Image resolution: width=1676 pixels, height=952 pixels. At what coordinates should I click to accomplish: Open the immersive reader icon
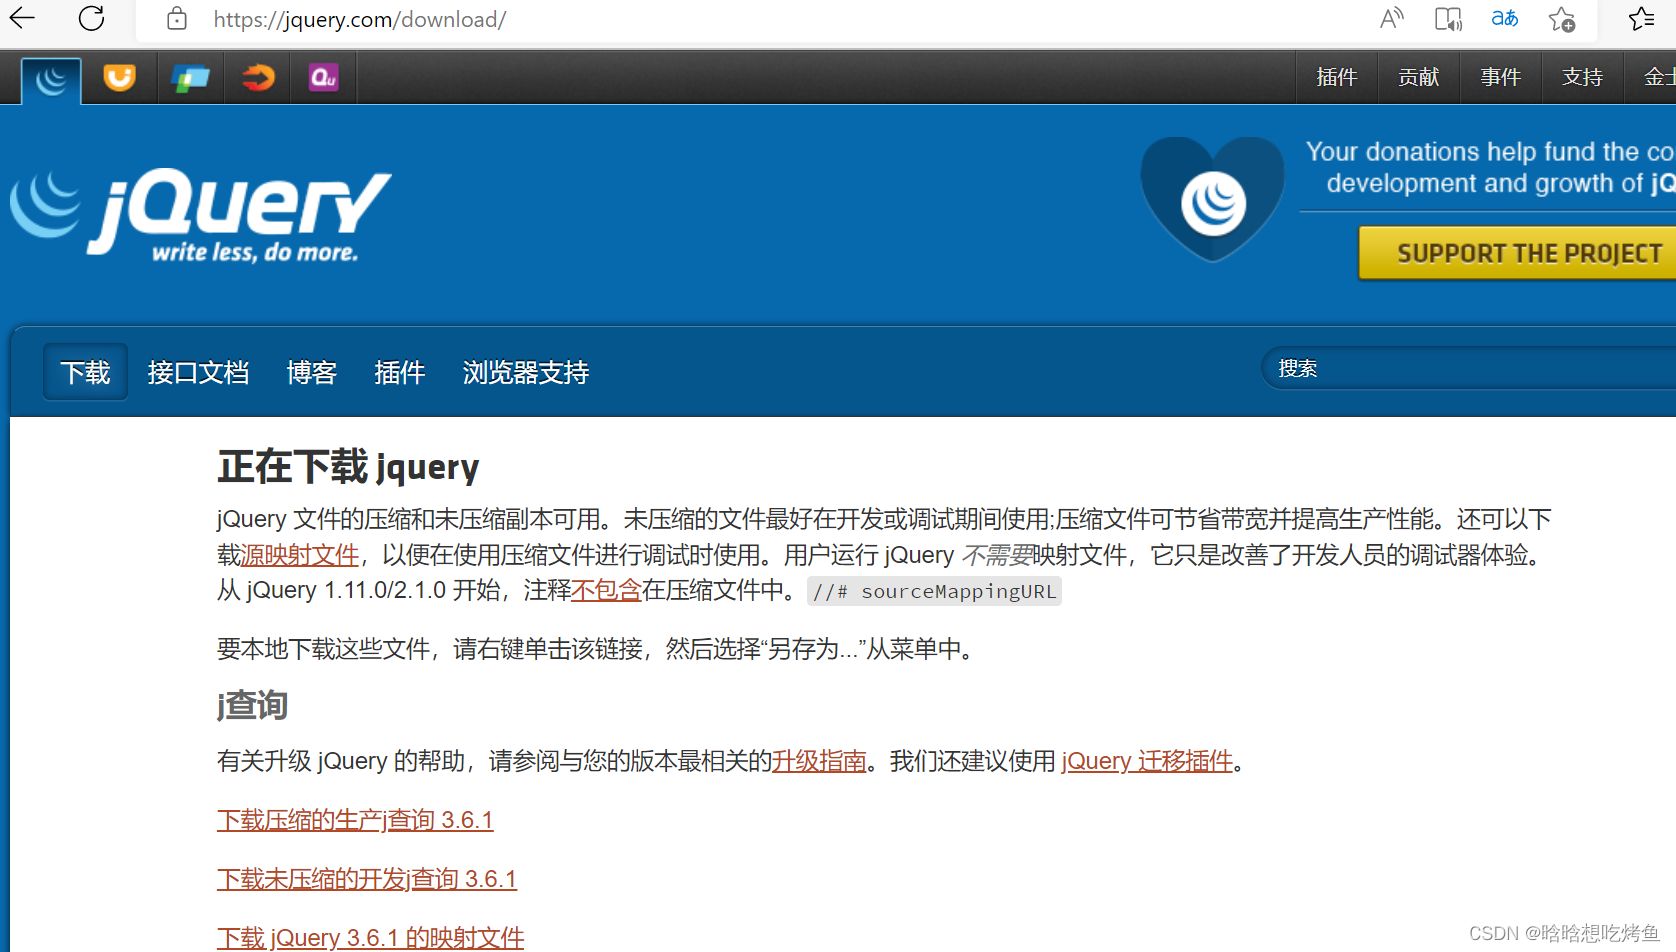1448,18
